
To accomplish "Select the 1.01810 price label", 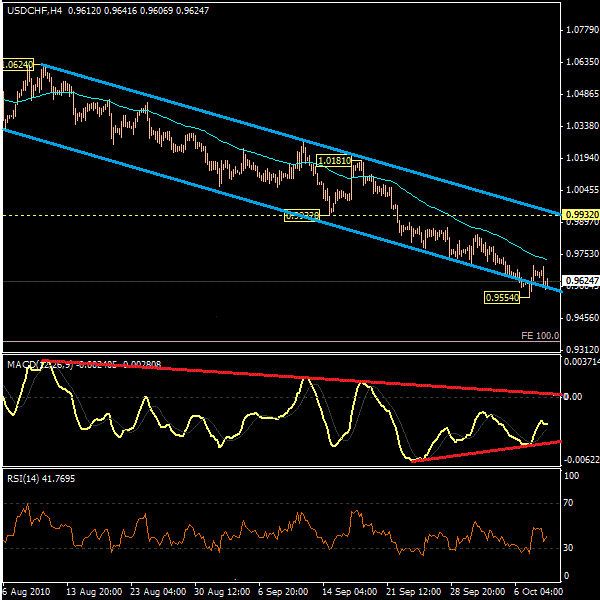I will [334, 161].
